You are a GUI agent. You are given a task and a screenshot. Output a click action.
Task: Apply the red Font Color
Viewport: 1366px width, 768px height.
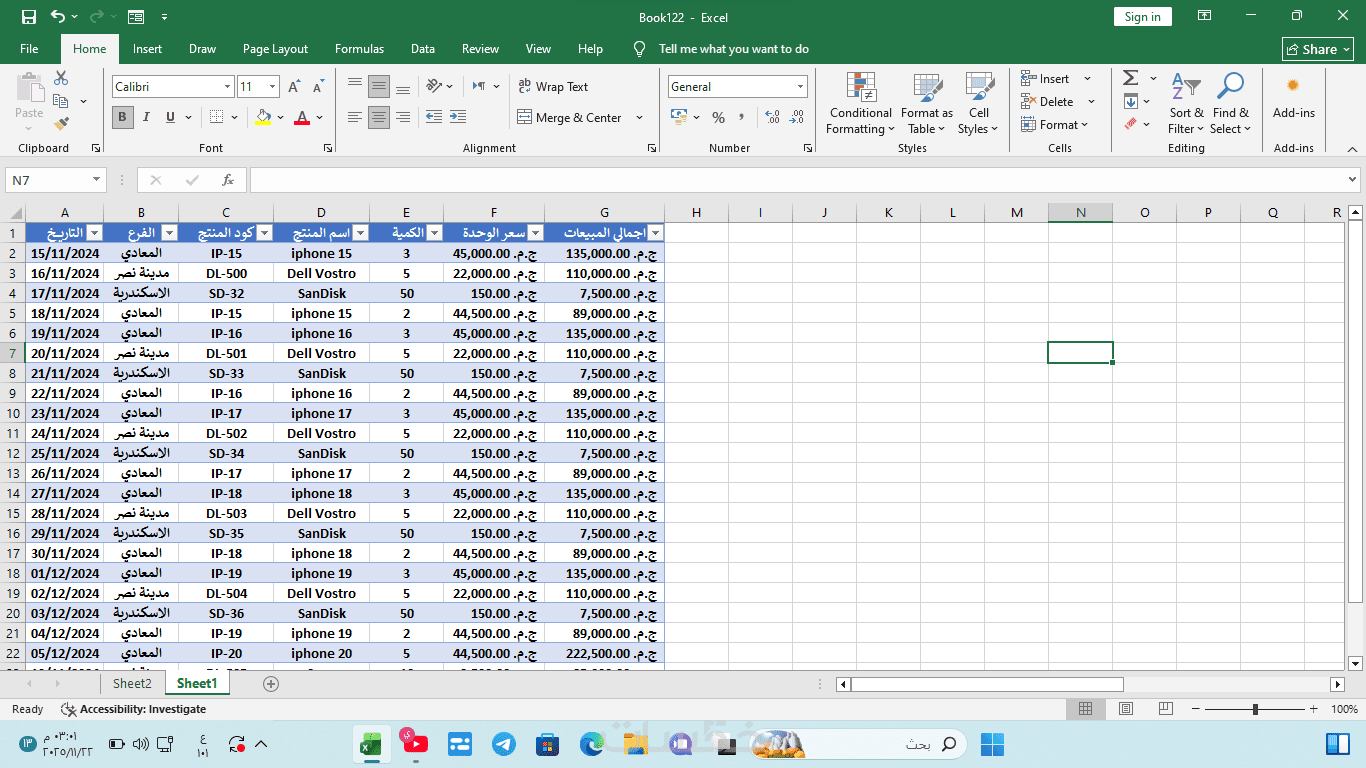[302, 117]
